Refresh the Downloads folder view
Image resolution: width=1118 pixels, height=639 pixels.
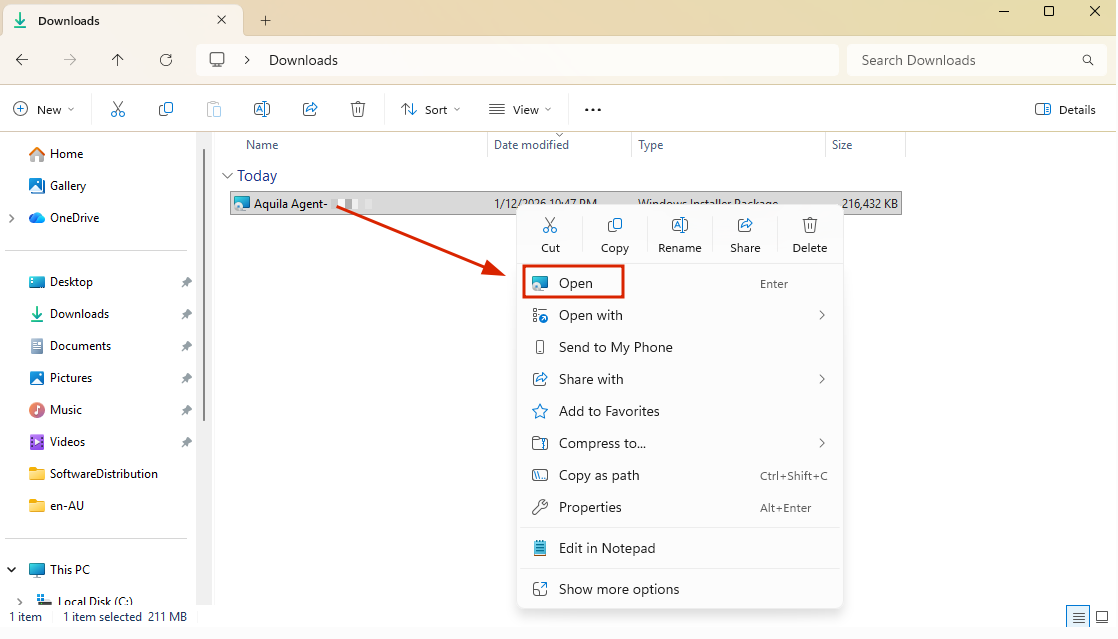tap(166, 60)
